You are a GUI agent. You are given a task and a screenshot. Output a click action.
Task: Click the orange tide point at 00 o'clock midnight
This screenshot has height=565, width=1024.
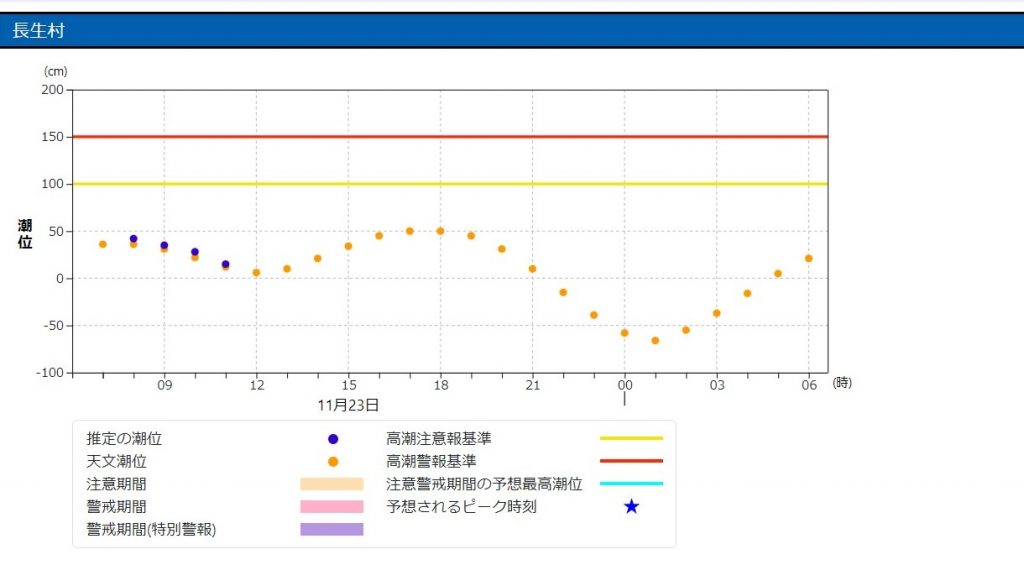(x=624, y=333)
